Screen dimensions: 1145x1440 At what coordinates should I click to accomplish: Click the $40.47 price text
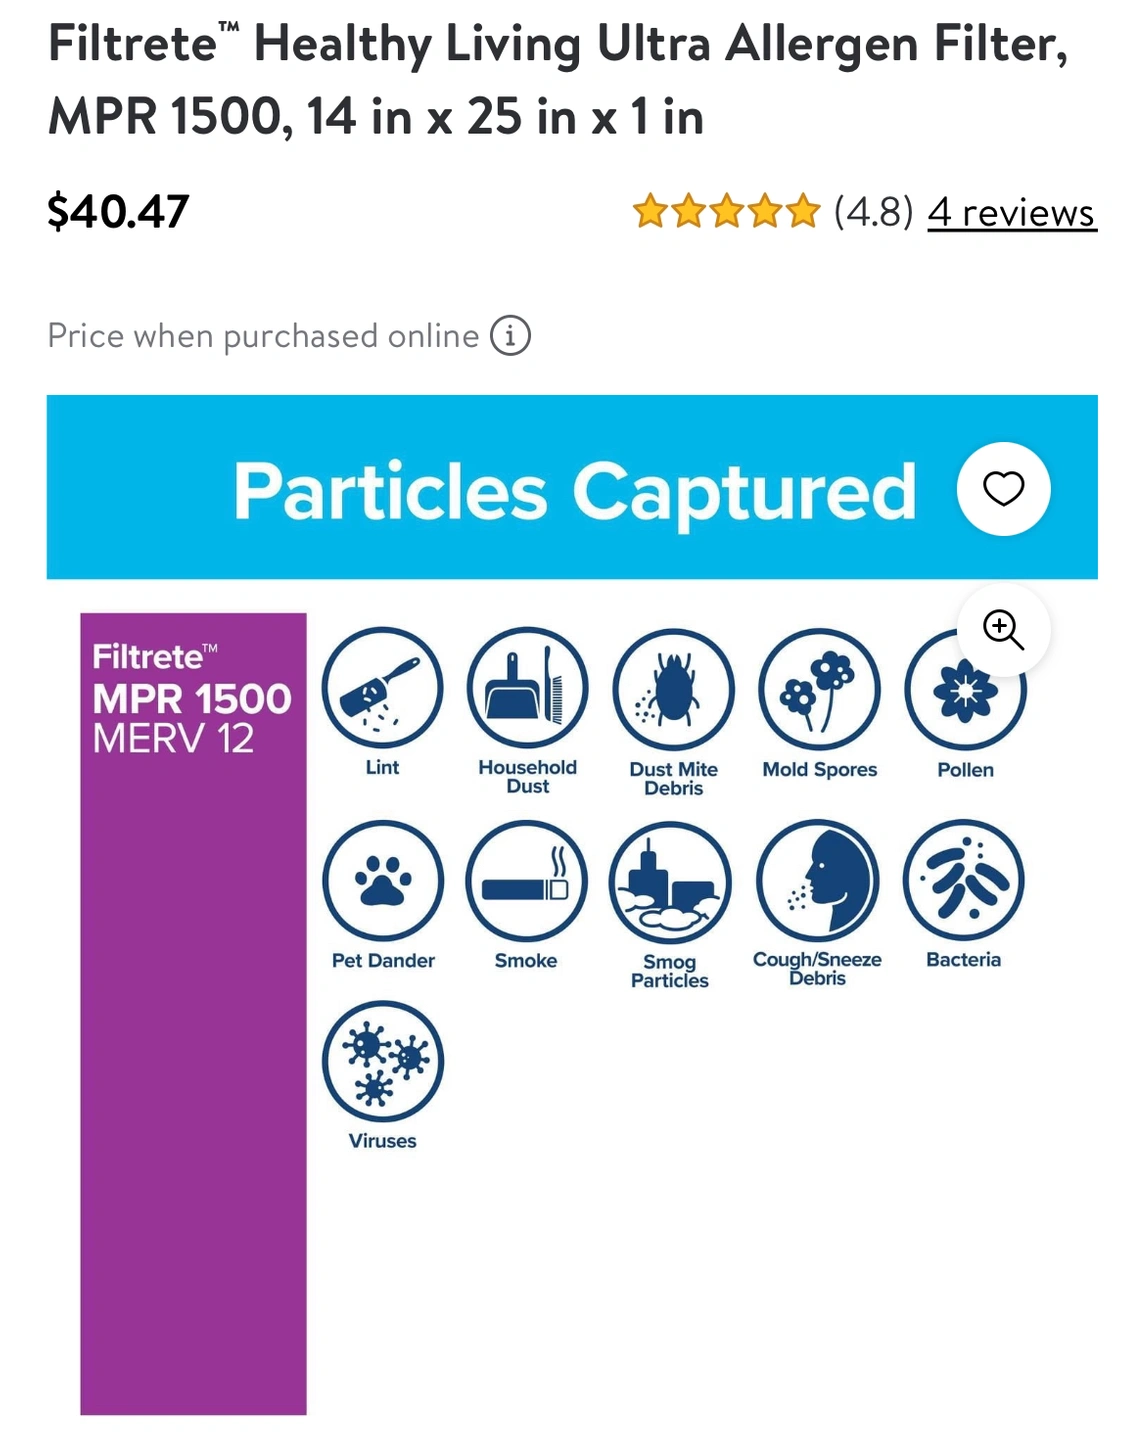pyautogui.click(x=118, y=211)
